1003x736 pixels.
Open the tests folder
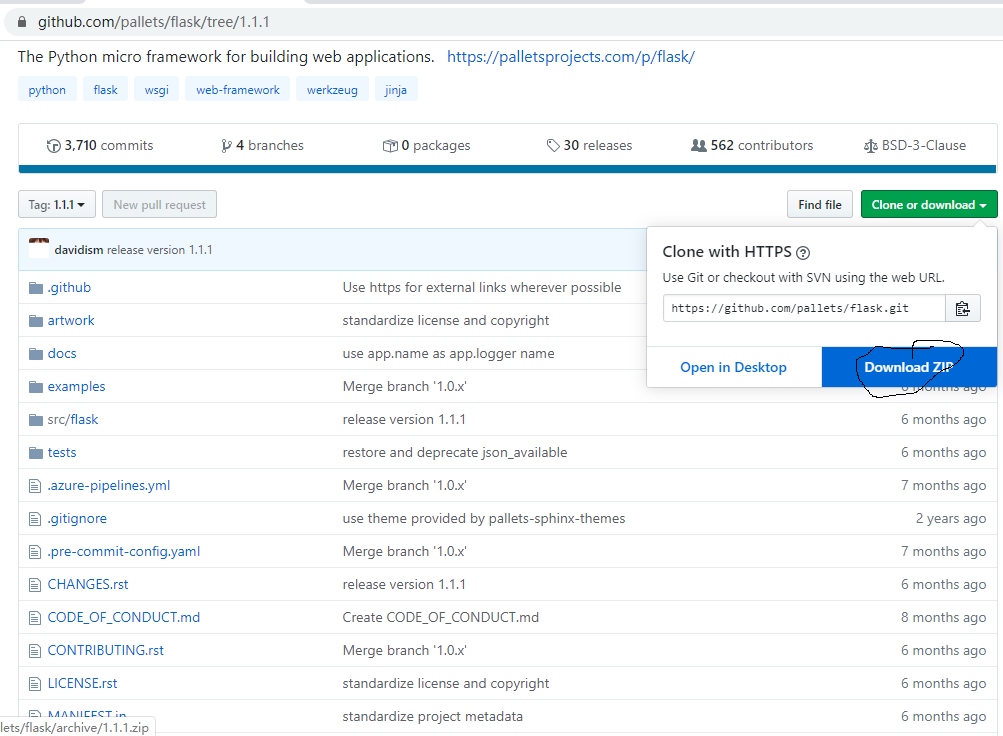[62, 453]
